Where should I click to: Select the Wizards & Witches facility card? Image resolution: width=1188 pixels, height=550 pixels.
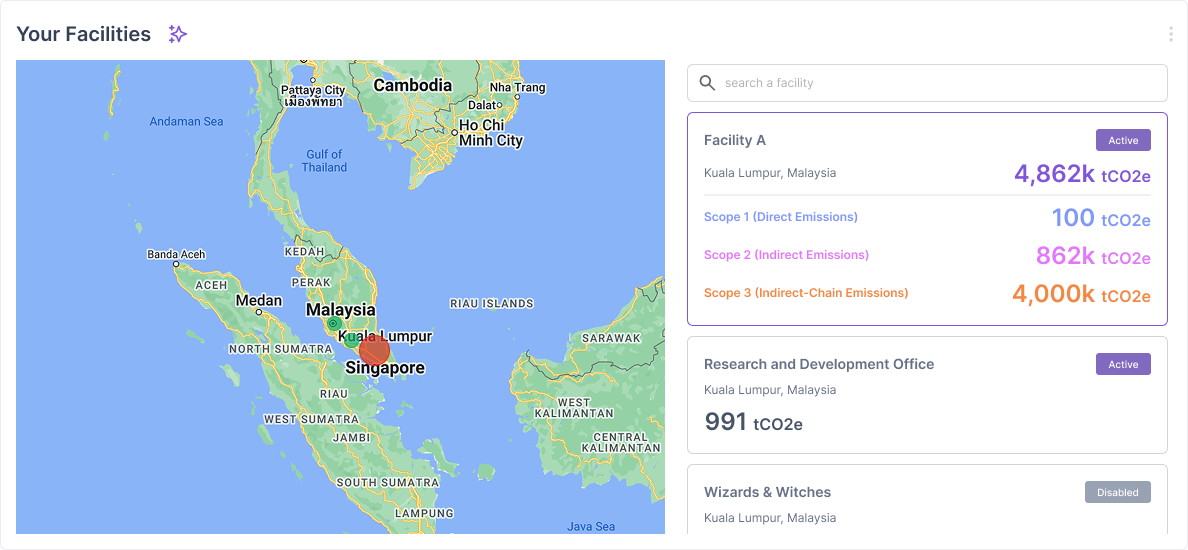point(767,492)
